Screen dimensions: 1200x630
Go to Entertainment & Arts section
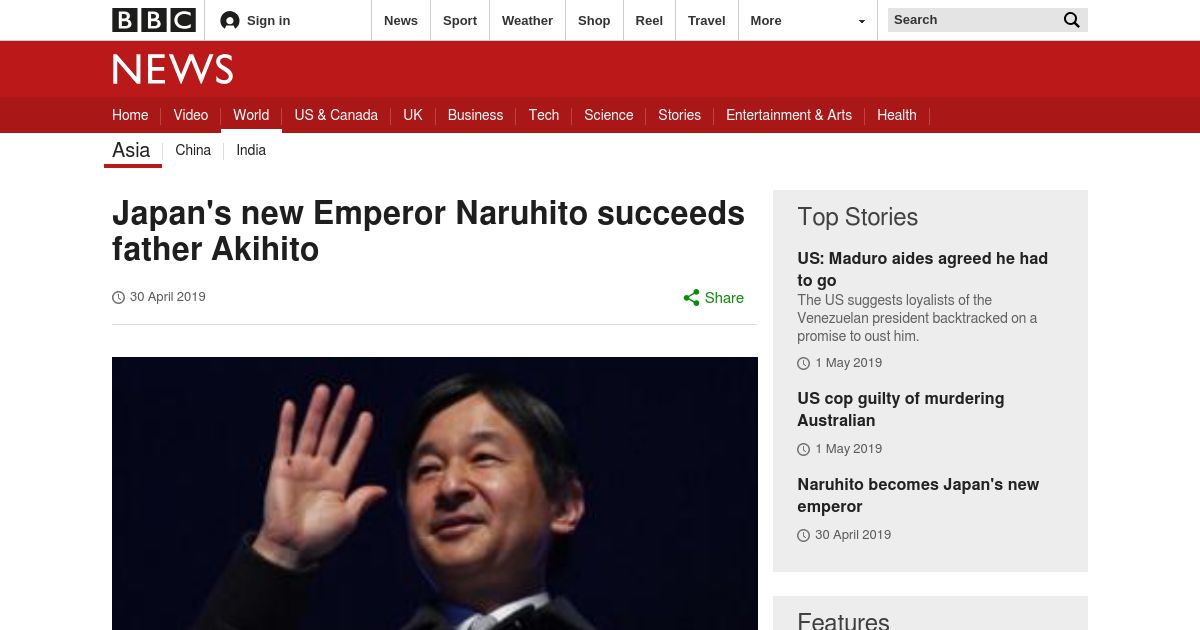(789, 115)
